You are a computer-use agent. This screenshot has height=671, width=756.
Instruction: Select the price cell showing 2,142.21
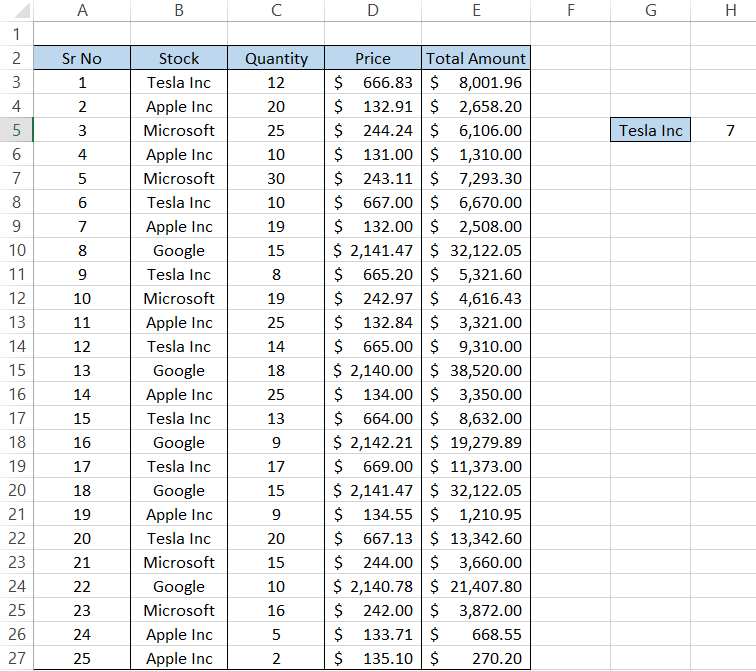click(373, 442)
